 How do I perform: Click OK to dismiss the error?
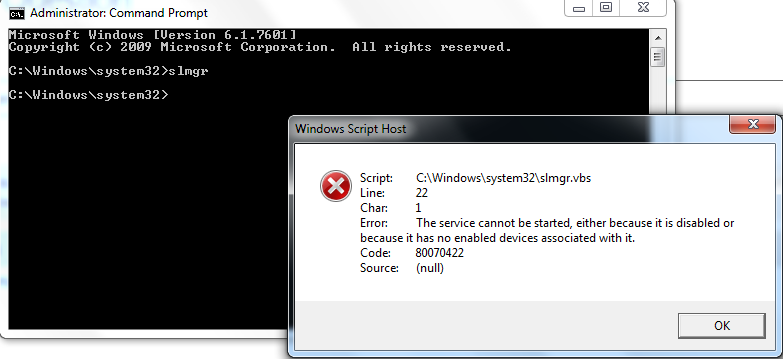[x=722, y=326]
